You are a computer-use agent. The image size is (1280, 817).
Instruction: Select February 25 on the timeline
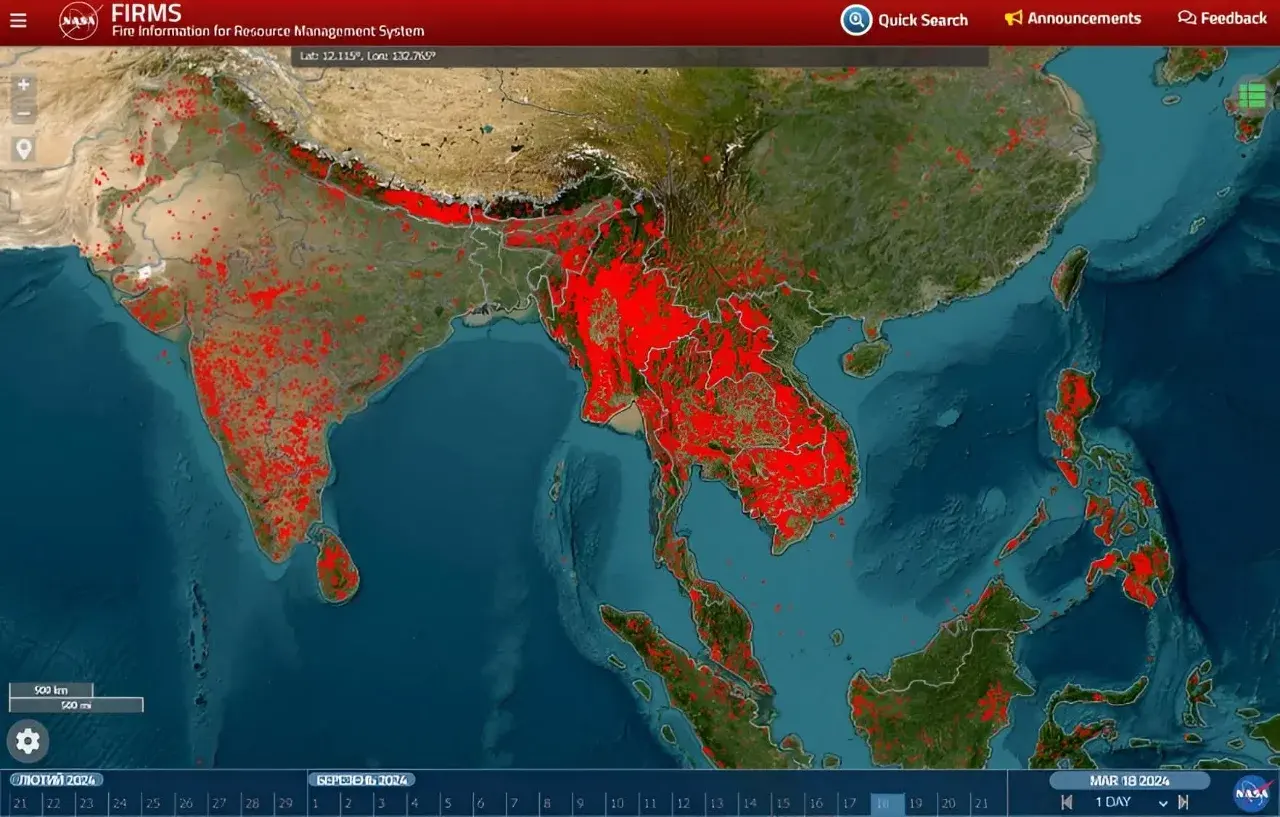[152, 803]
